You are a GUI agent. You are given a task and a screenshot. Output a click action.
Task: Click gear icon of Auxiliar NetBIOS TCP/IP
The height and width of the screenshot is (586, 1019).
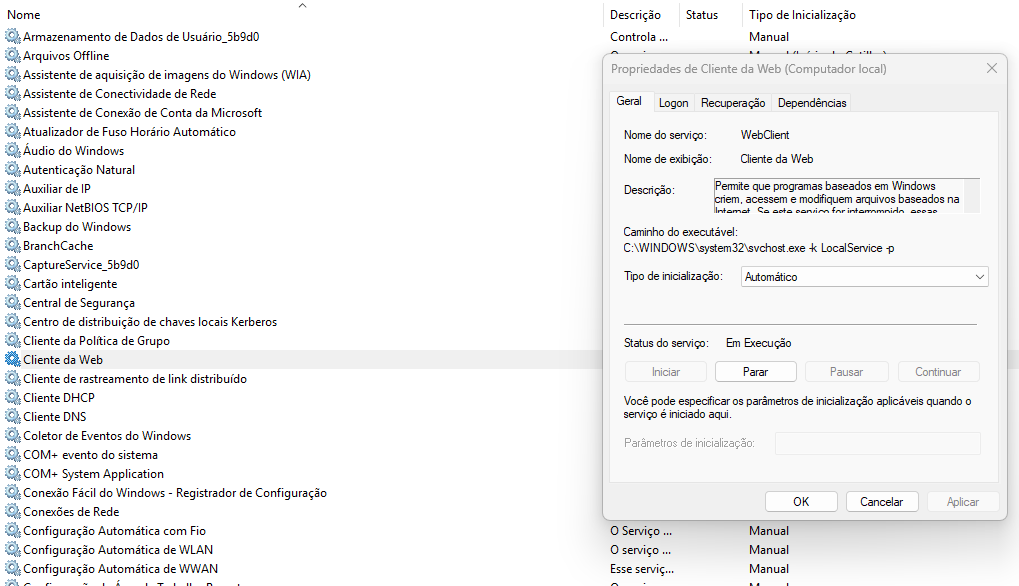pos(12,208)
